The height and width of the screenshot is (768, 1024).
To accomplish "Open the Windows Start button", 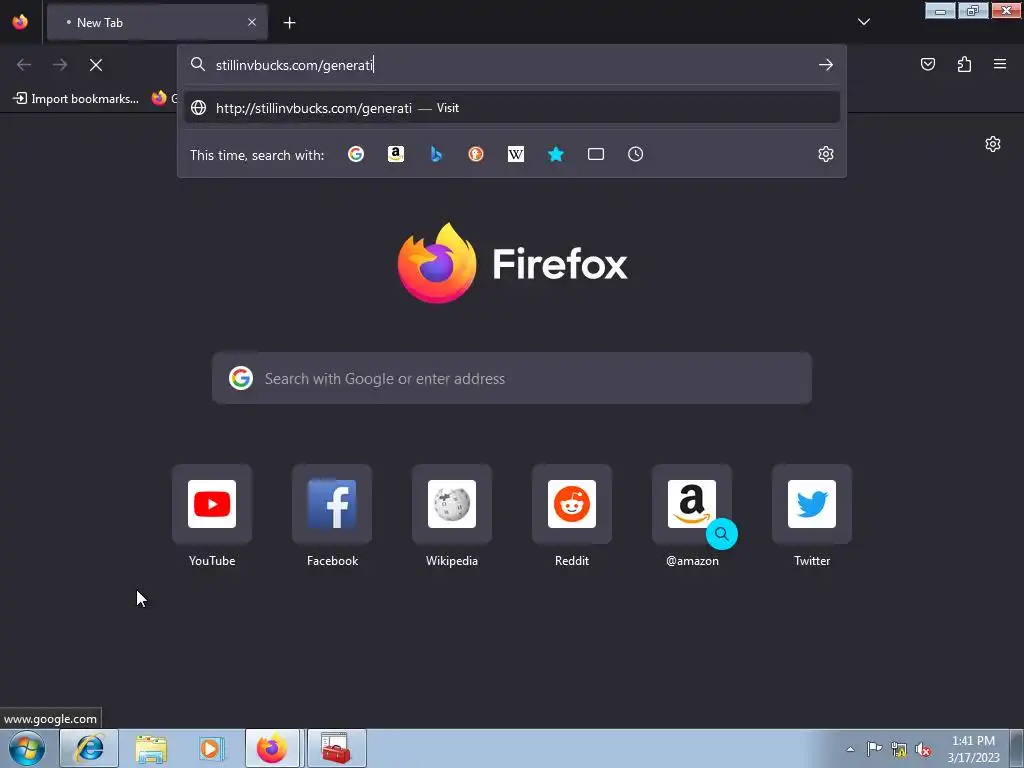I will click(x=27, y=748).
